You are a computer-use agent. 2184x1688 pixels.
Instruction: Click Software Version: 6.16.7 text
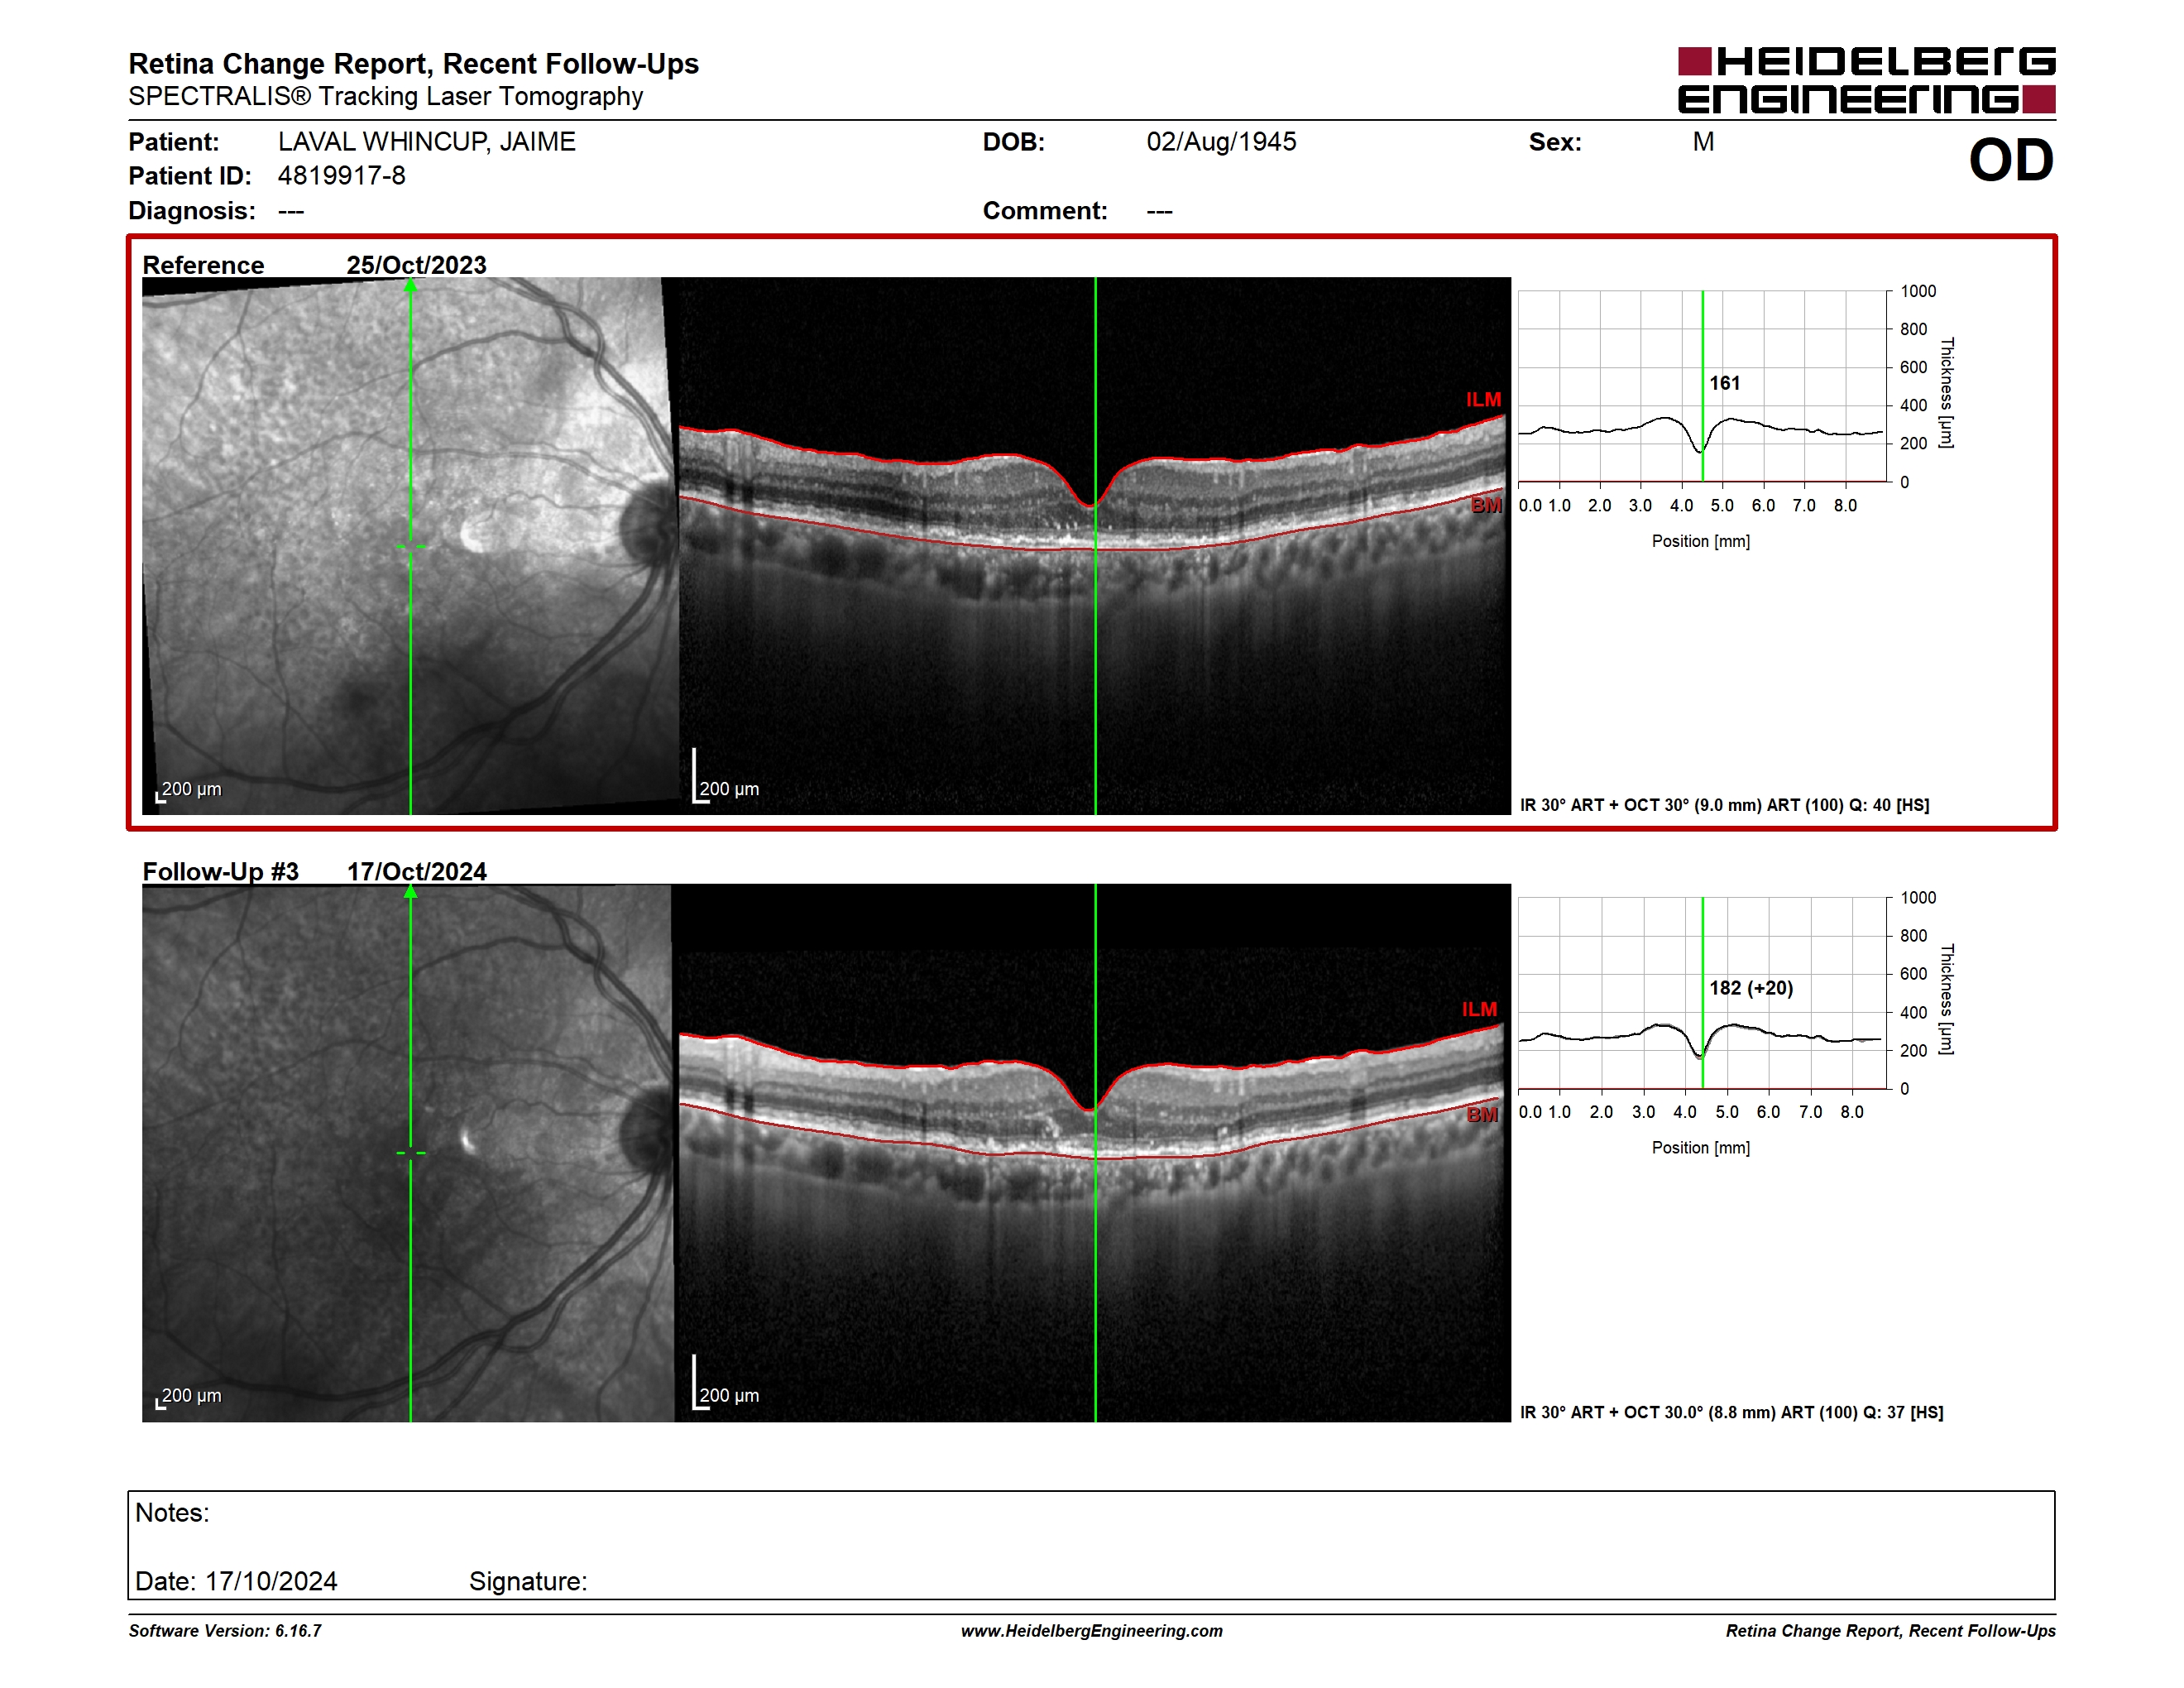[x=225, y=1631]
